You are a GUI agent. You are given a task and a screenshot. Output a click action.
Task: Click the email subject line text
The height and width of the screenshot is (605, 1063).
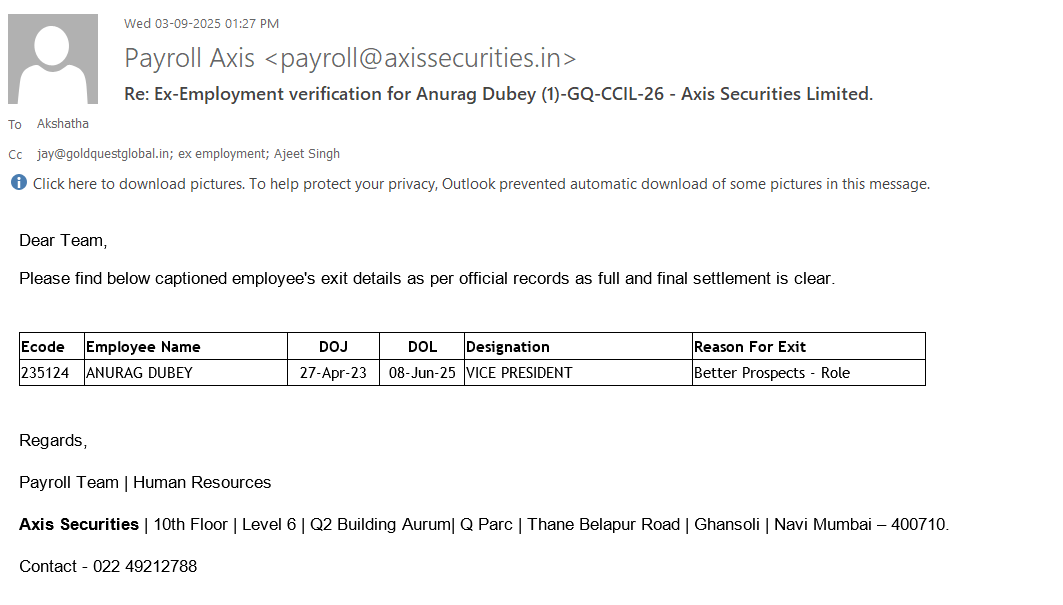tap(498, 94)
